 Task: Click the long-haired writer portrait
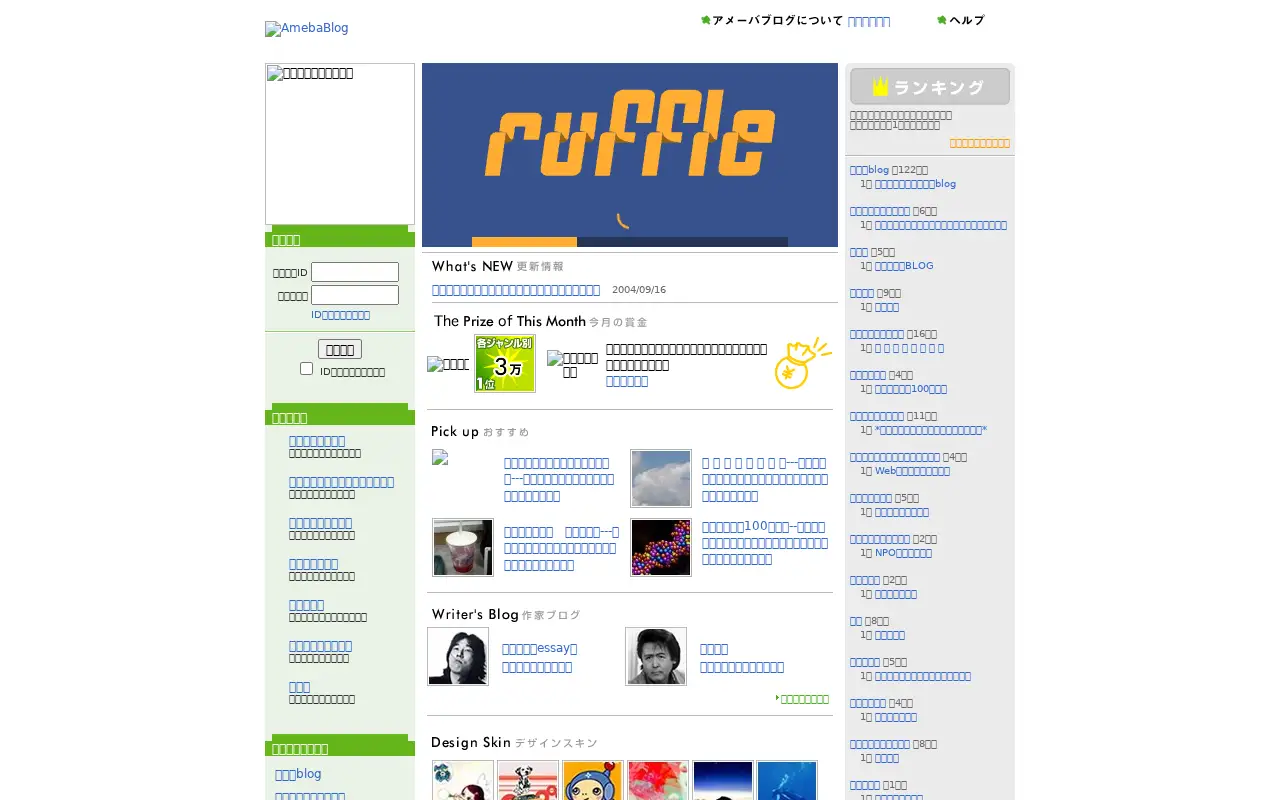point(458,656)
